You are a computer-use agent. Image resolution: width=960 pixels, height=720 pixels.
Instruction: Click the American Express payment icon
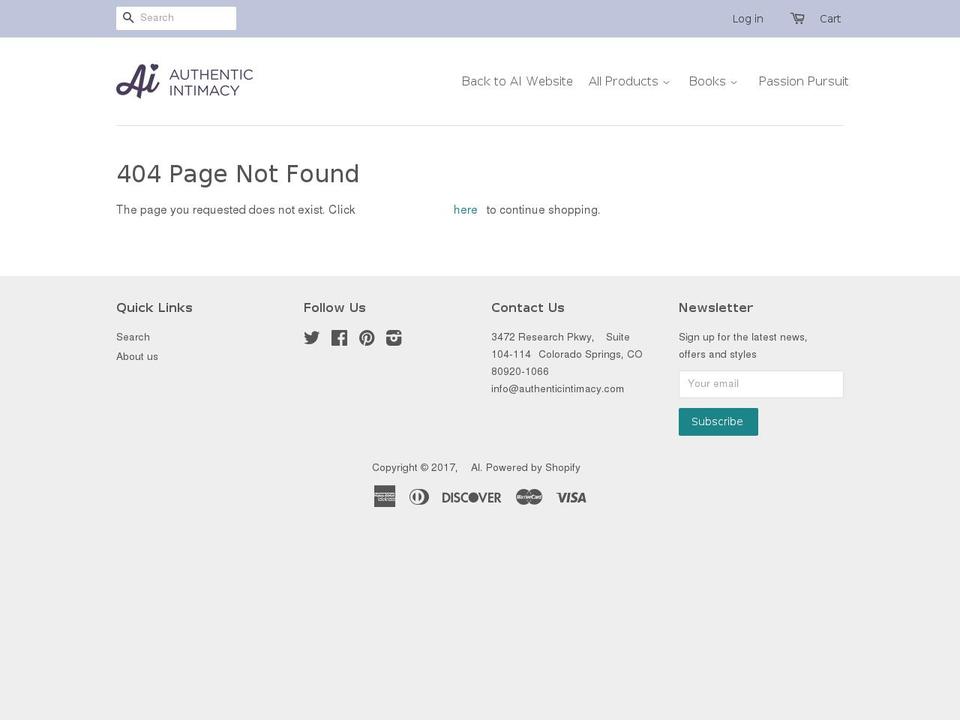[x=384, y=497]
